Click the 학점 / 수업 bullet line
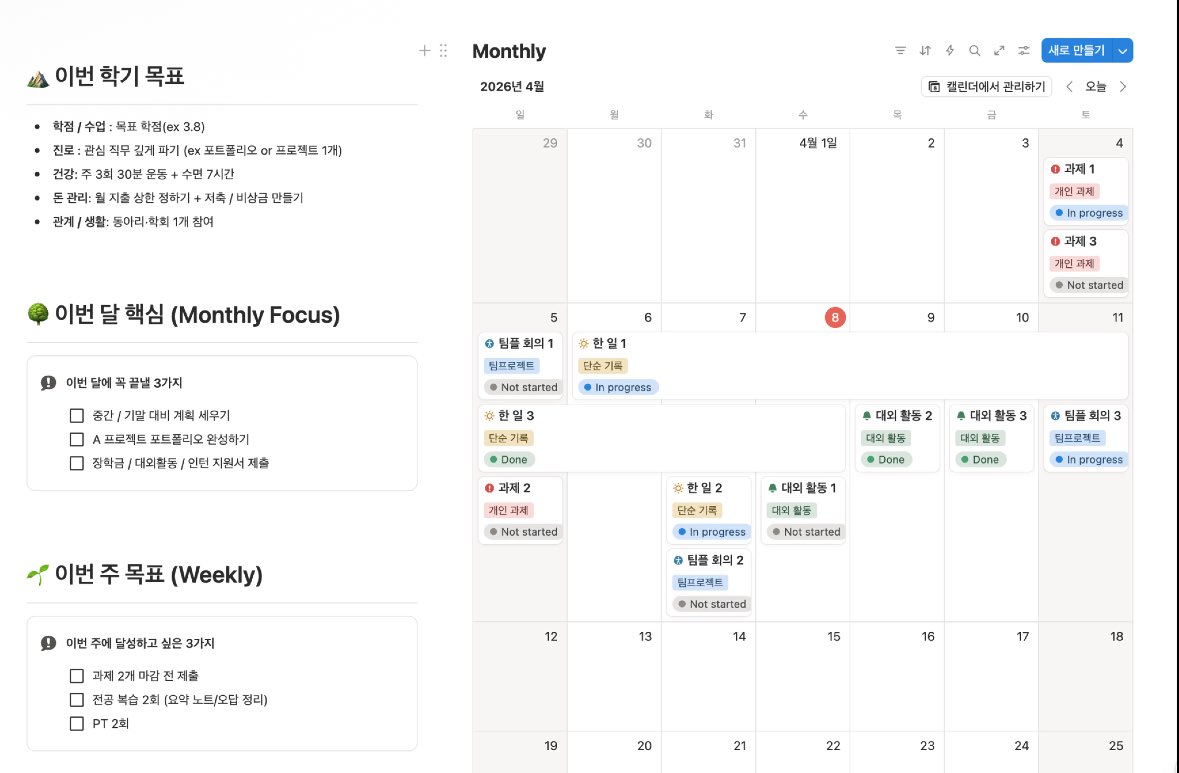The width and height of the screenshot is (1179, 773). click(129, 126)
